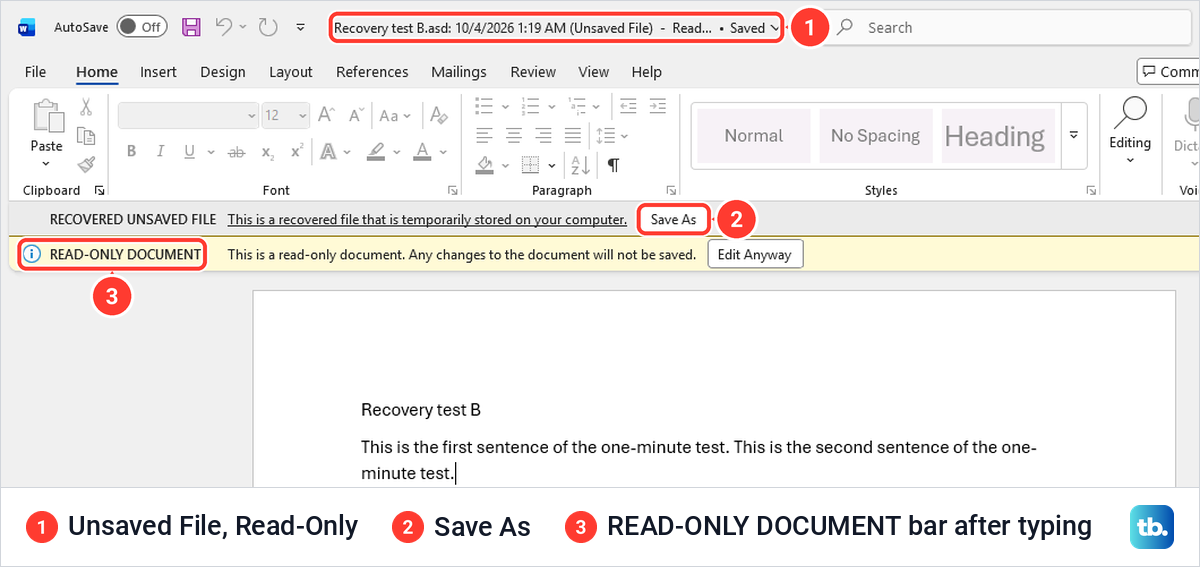
Task: Toggle superscript formatting
Action: click(x=296, y=152)
